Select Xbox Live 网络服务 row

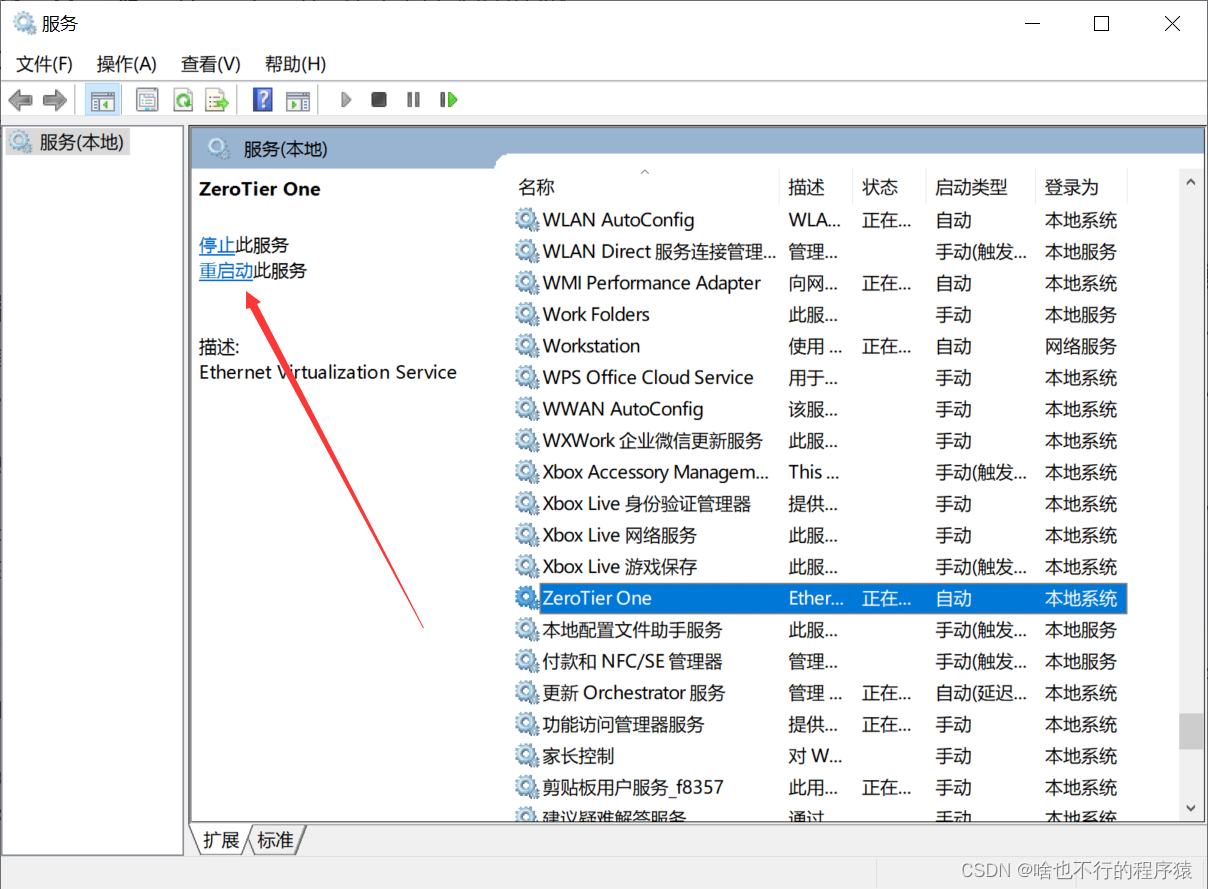point(820,535)
